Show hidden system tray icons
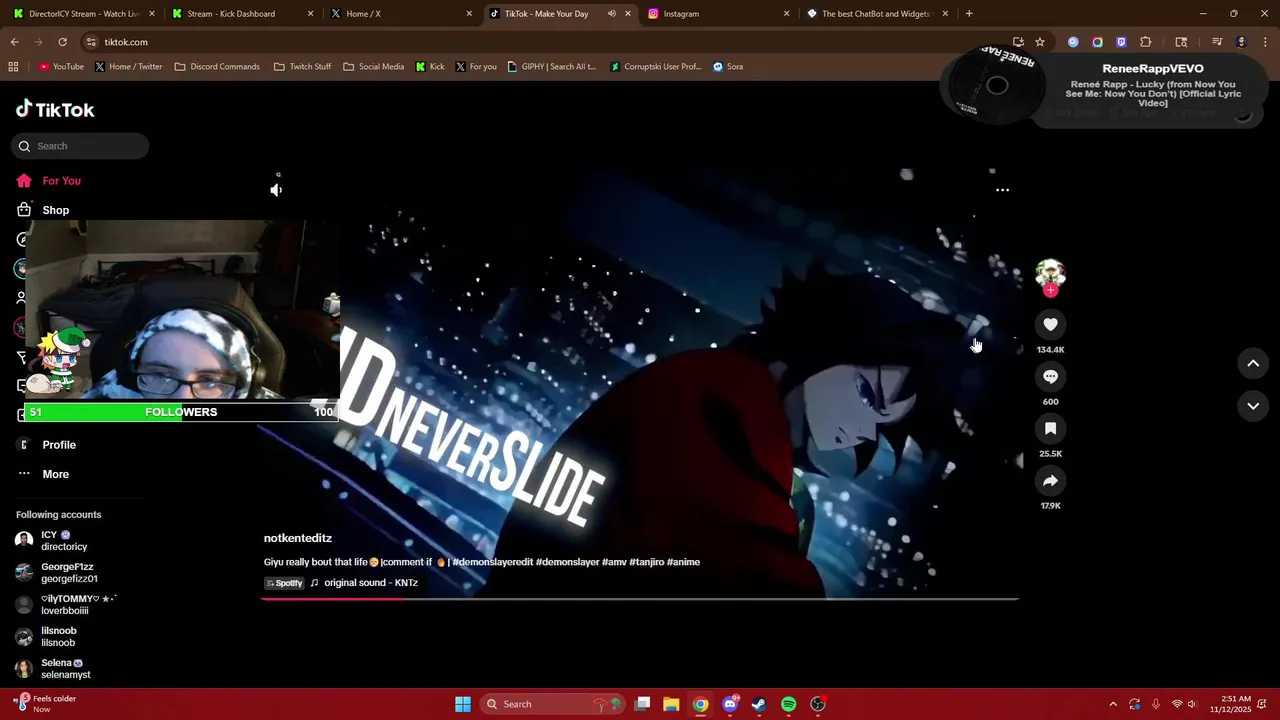Viewport: 1280px width, 720px height. point(1113,704)
